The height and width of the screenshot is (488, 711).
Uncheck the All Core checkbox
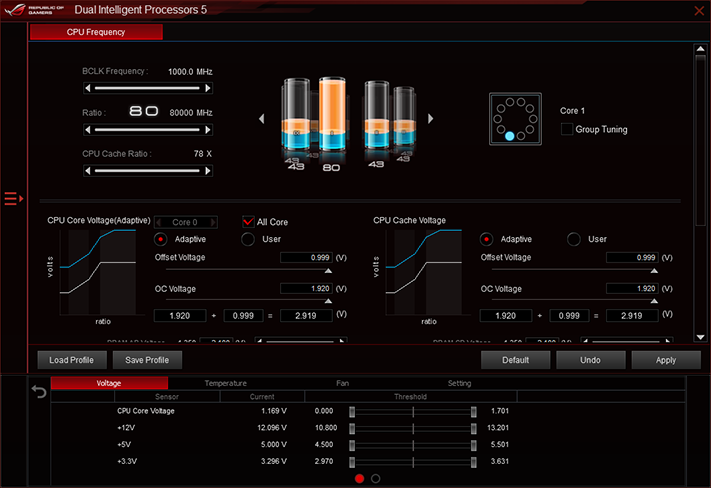coord(248,222)
